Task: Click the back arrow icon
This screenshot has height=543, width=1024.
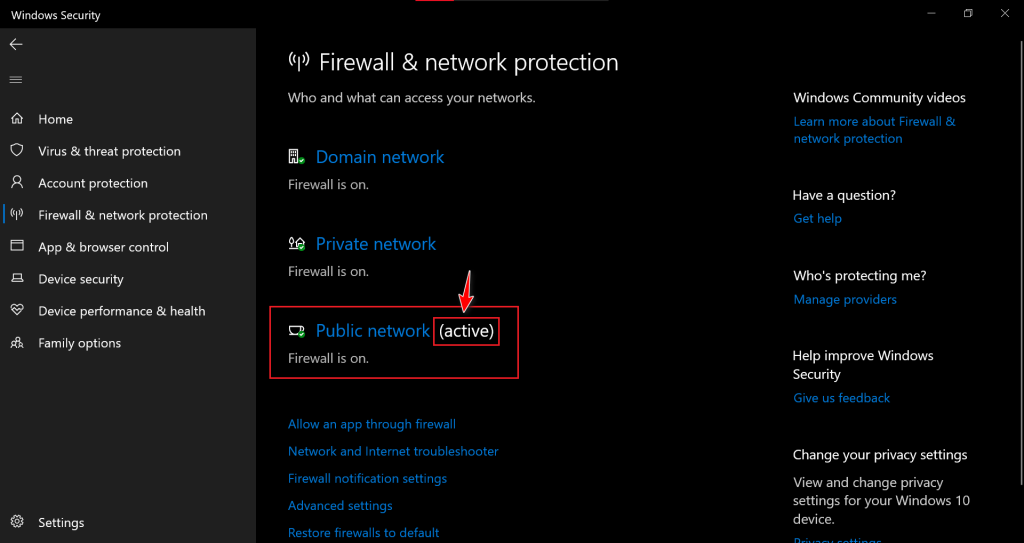Action: [x=16, y=45]
